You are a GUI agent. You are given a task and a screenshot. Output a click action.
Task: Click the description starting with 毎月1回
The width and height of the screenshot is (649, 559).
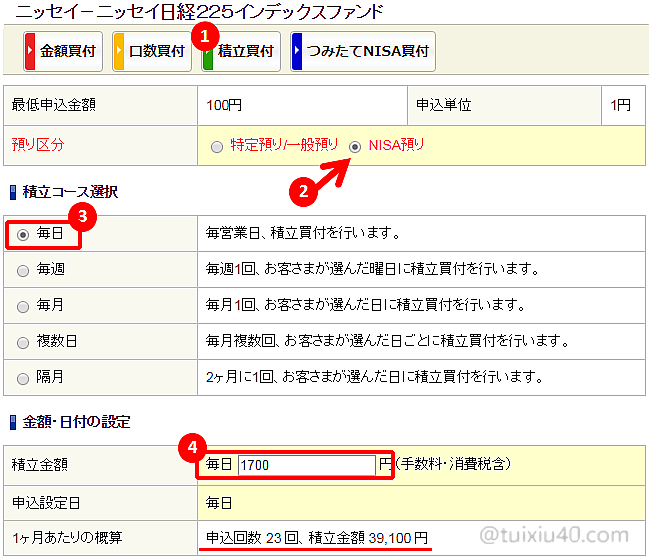(366, 305)
